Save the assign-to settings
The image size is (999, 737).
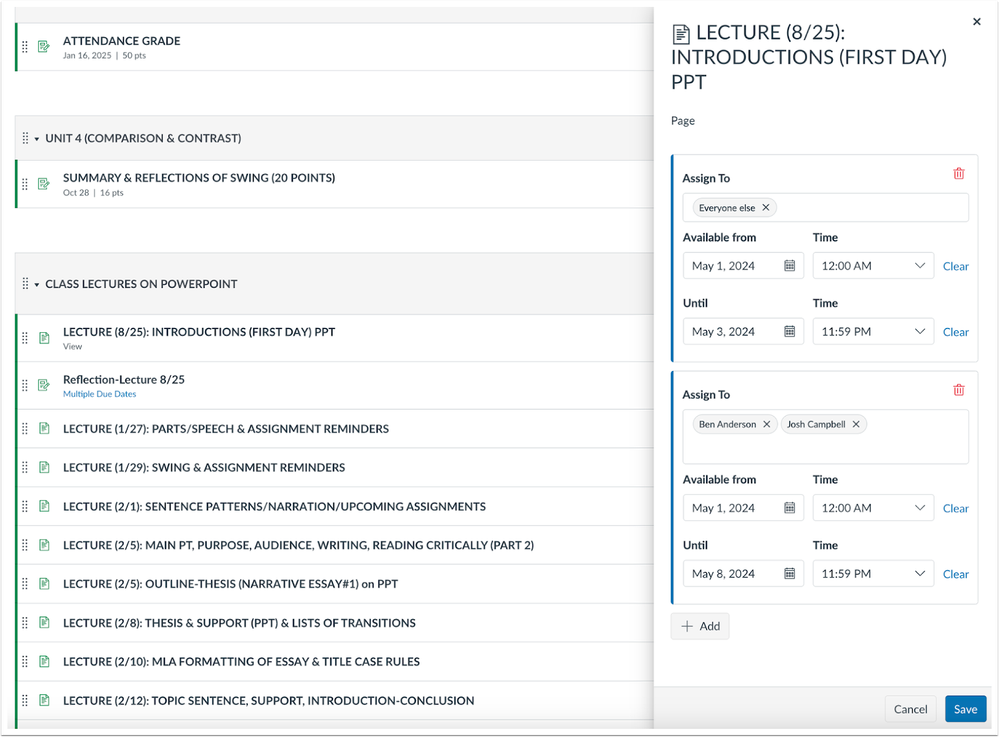(x=965, y=709)
